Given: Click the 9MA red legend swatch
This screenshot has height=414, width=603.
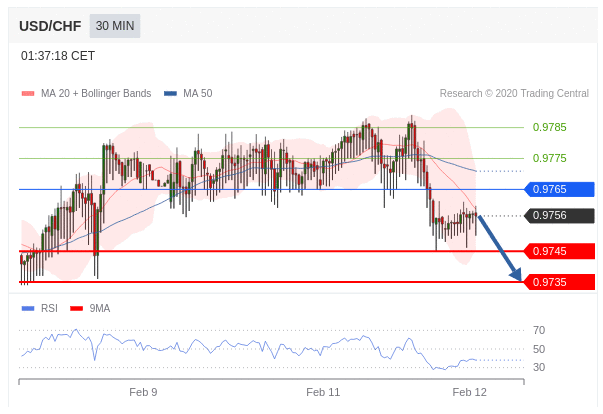Looking at the screenshot, I should (x=77, y=308).
